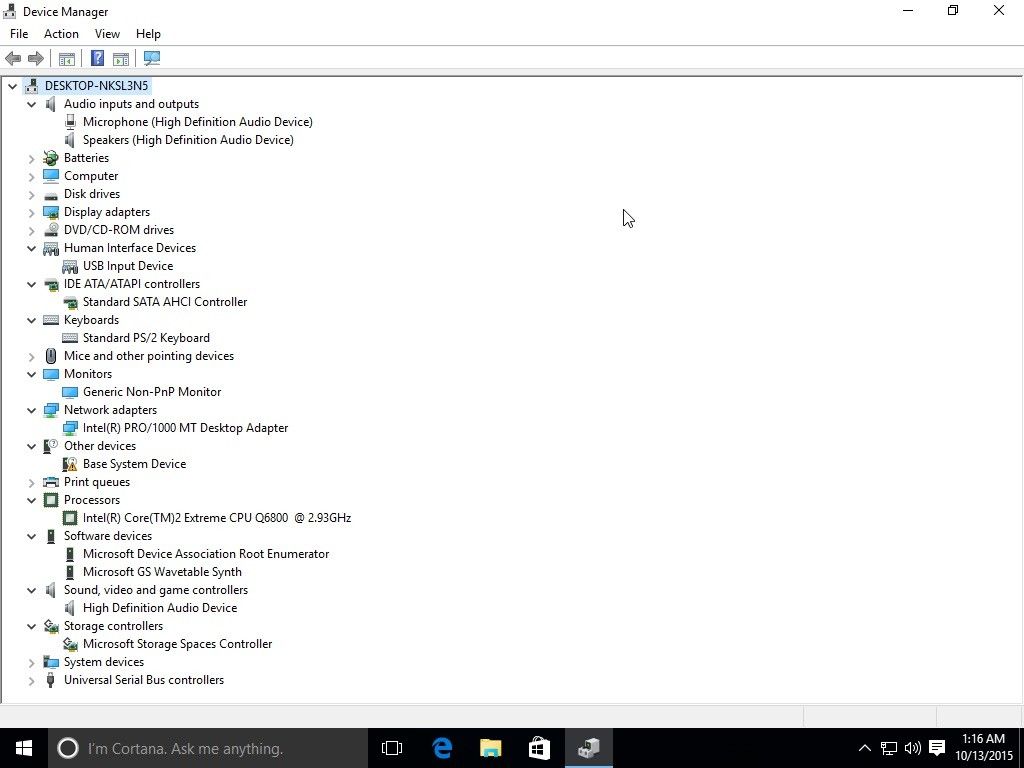Select Standard SATA AHCI Controller entry
Viewport: 1024px width, 768px height.
(164, 302)
